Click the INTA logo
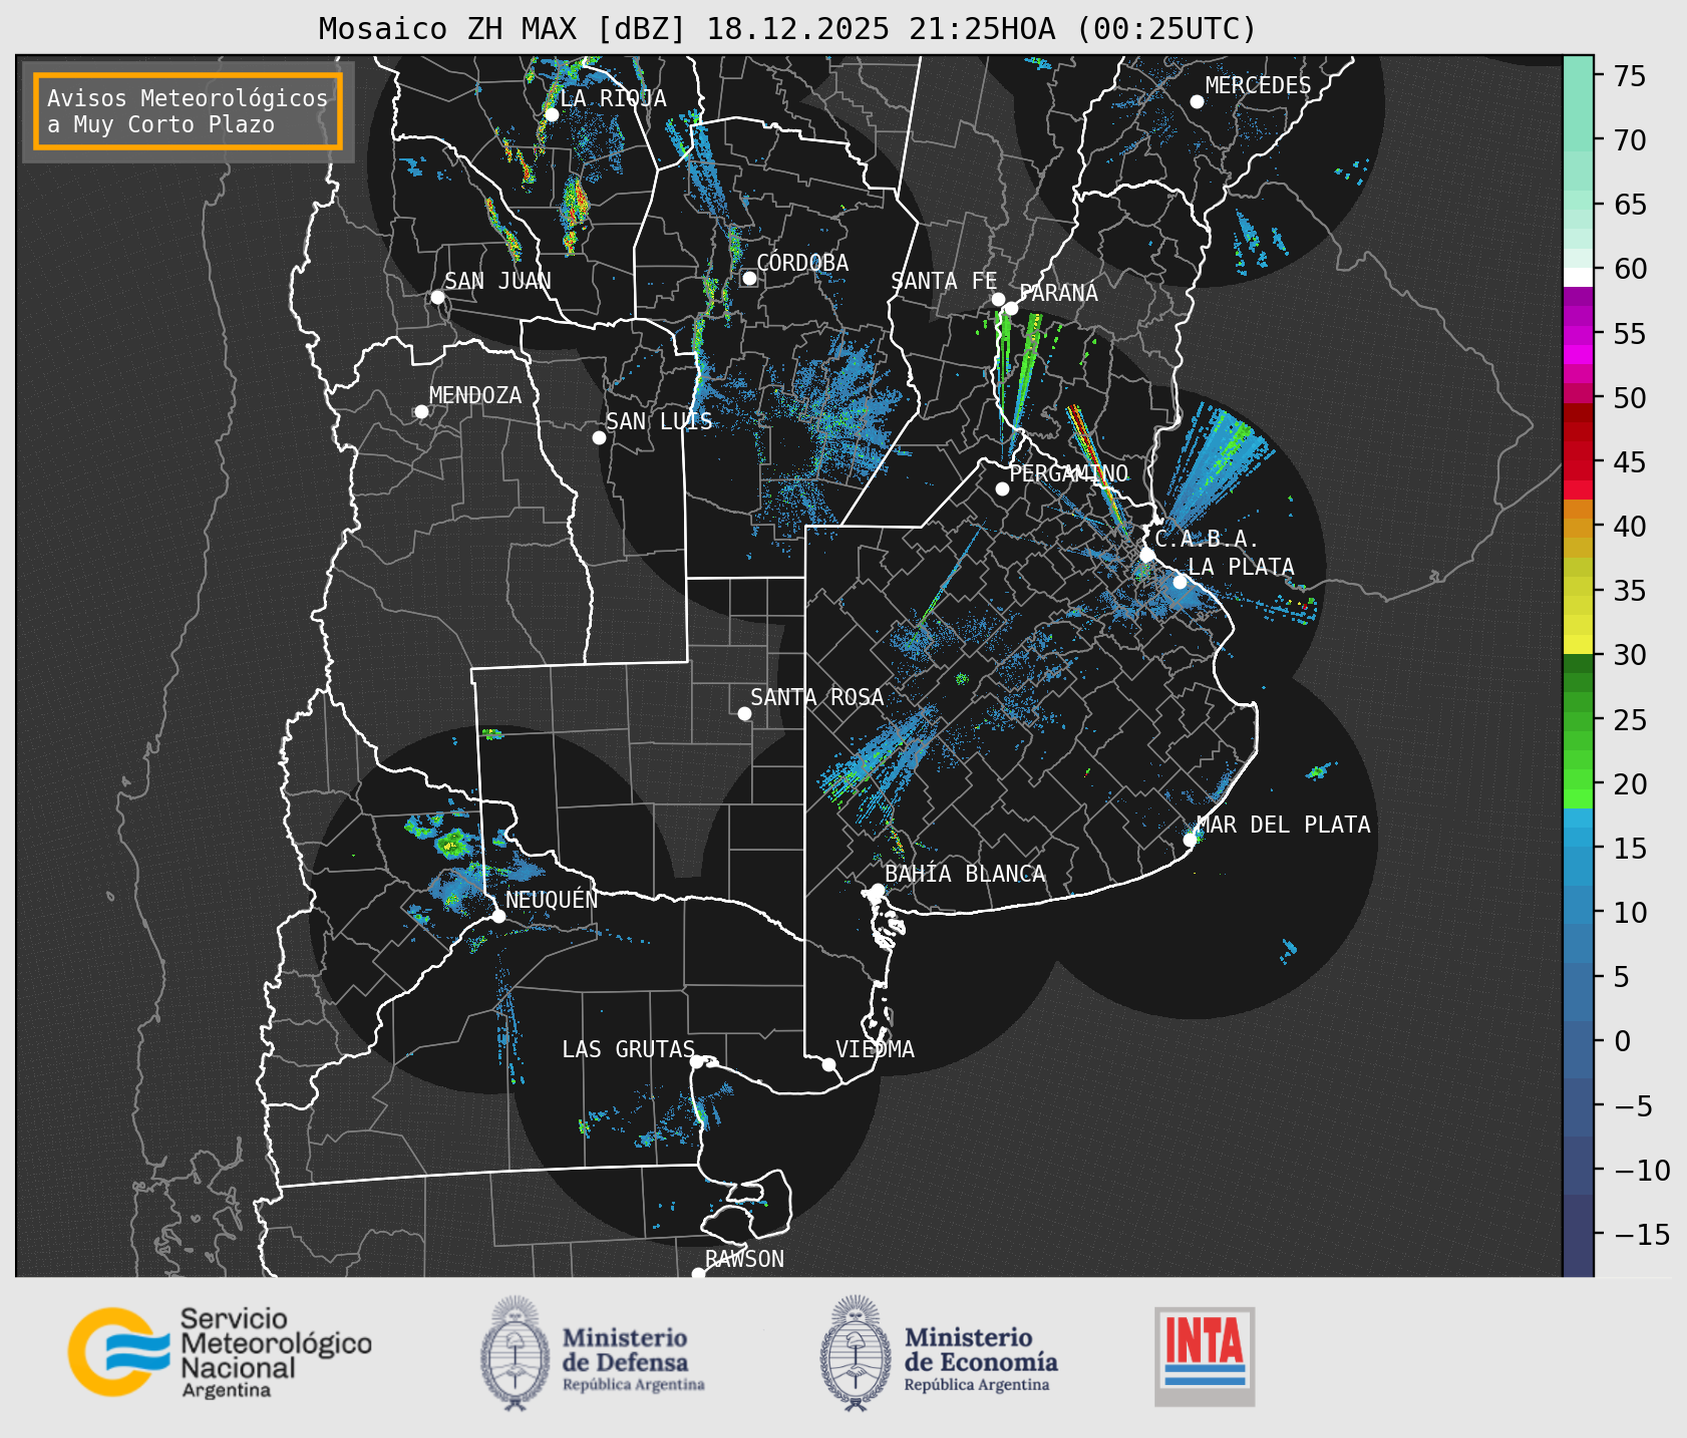Screen dimensions: 1687x1438 point(1204,1355)
